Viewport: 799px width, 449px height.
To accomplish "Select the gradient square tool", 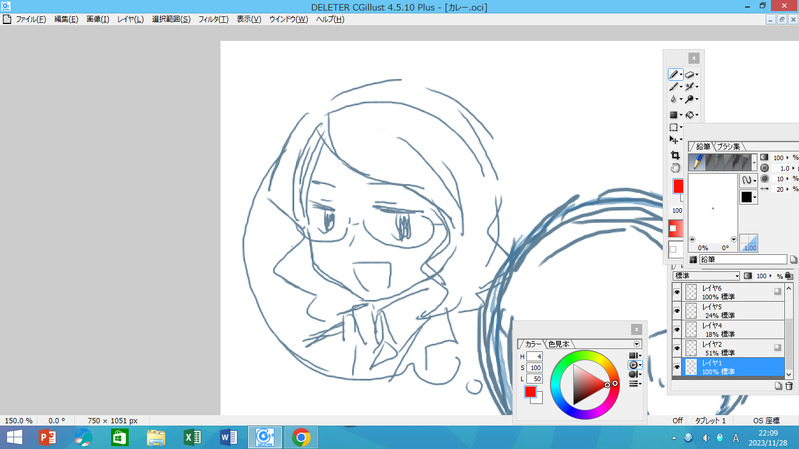I will [674, 115].
